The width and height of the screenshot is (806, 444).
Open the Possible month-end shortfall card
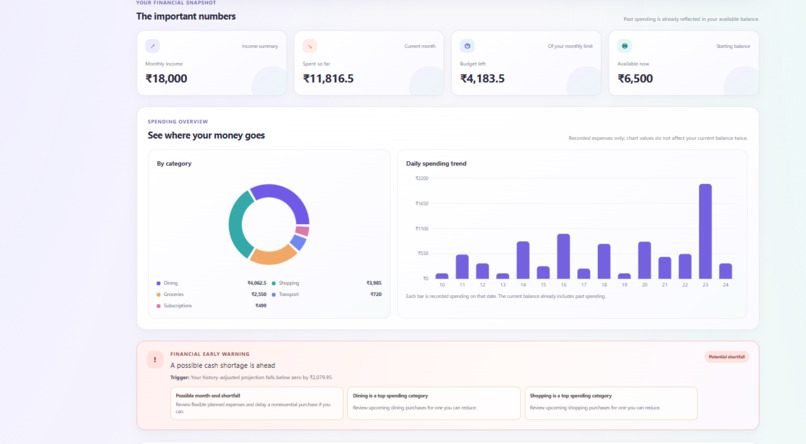(x=257, y=403)
